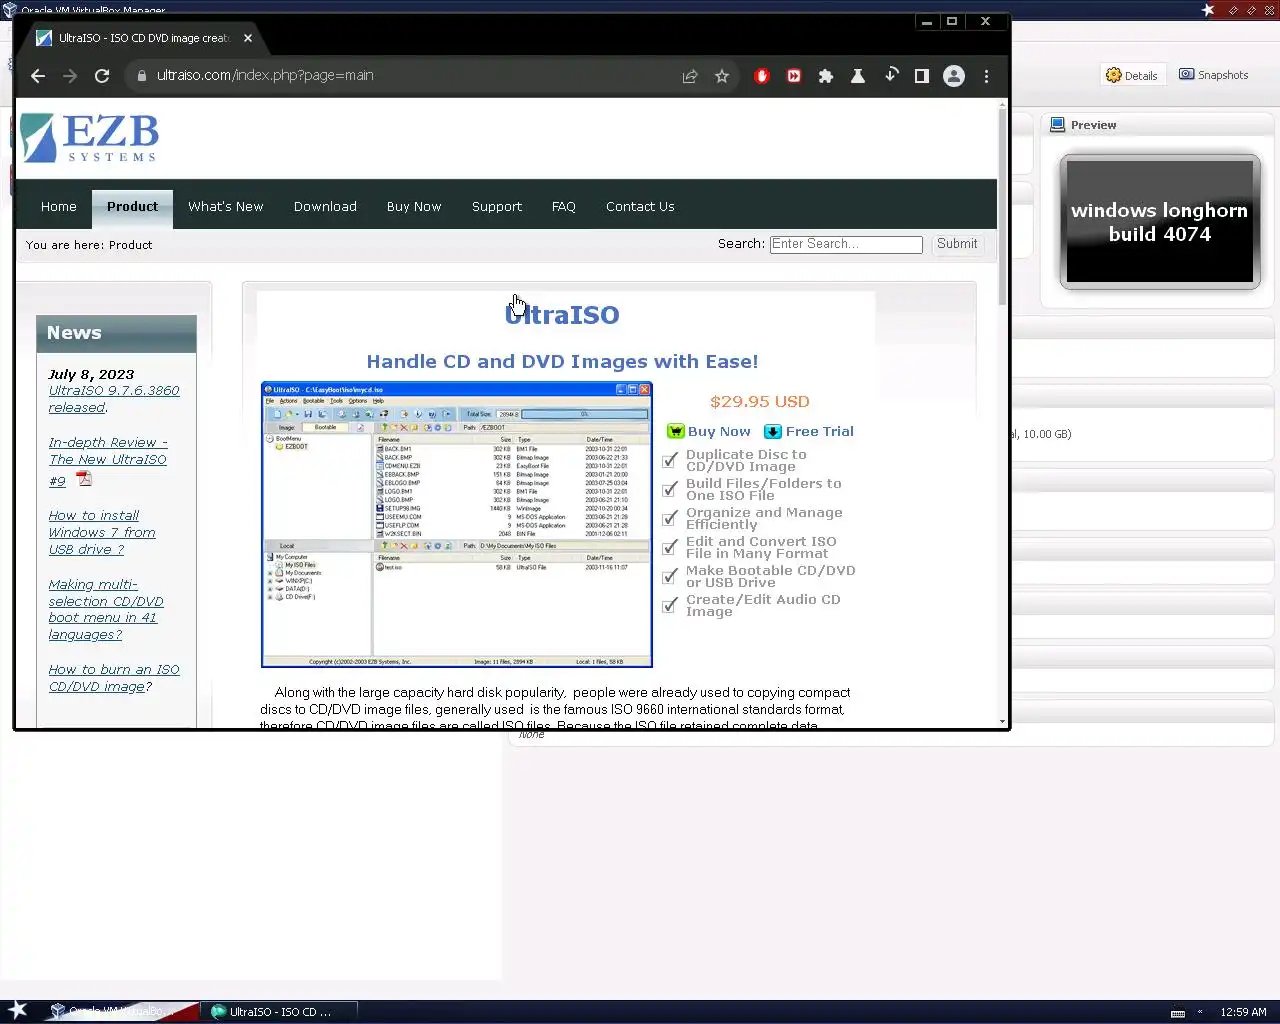
Task: Open Snapshots view in VirtualBox Manager
Action: coord(1214,75)
